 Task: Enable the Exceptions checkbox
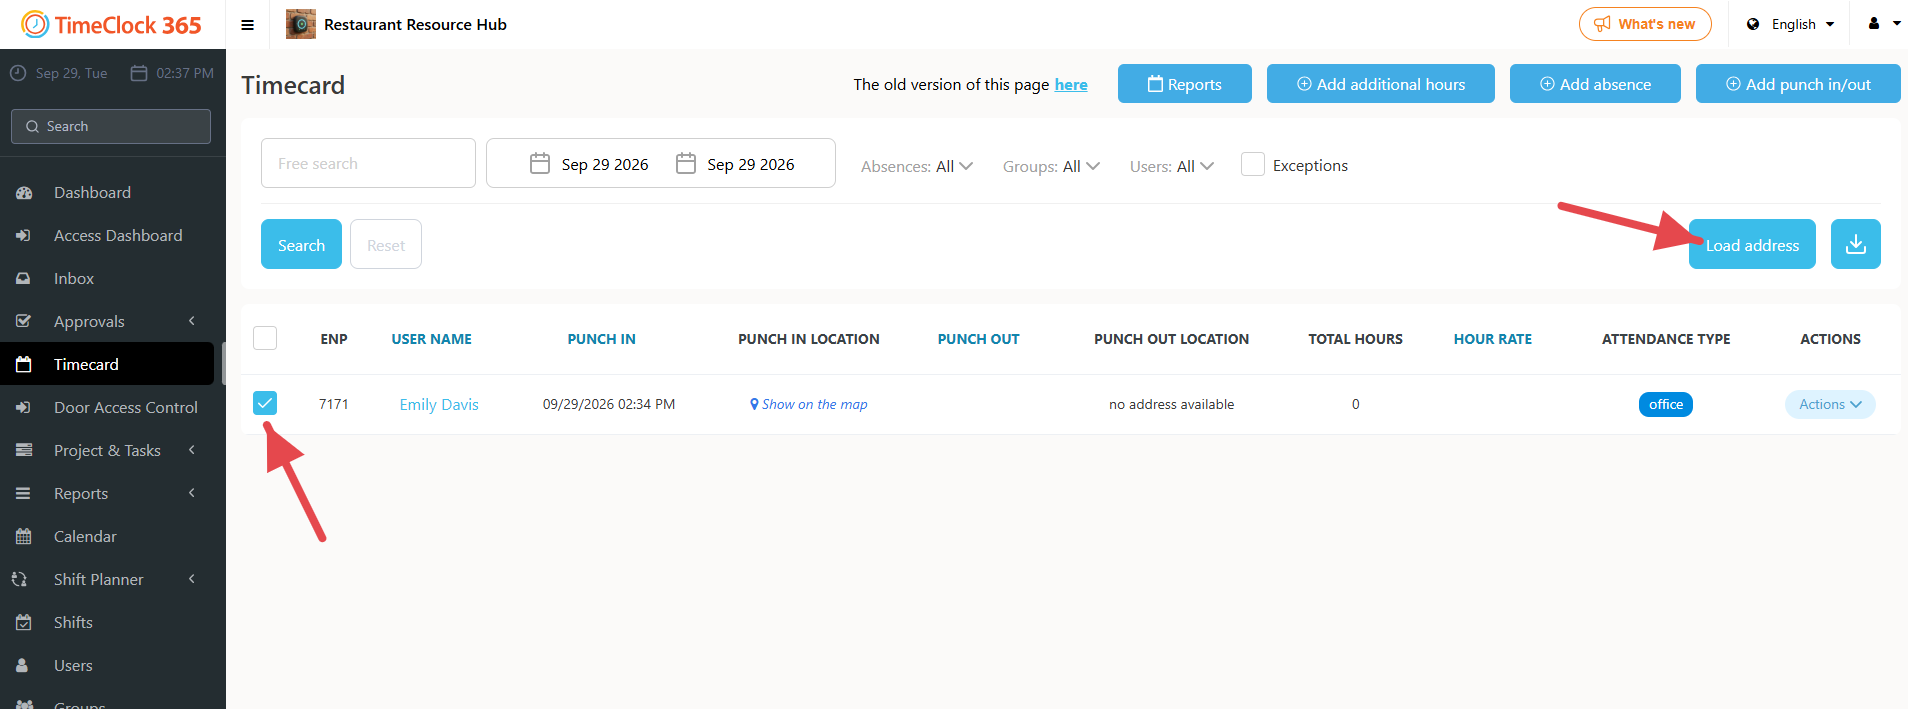[x=1253, y=164]
